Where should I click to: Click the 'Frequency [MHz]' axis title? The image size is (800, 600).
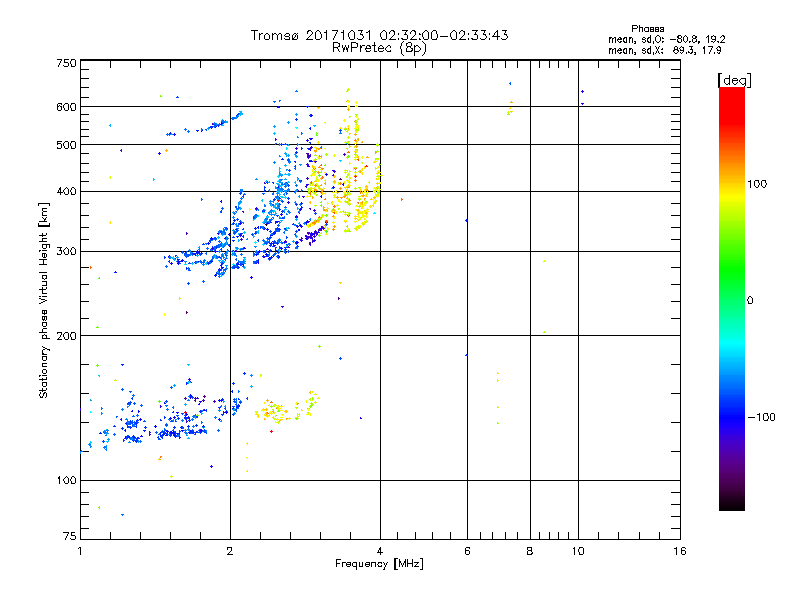click(x=379, y=564)
